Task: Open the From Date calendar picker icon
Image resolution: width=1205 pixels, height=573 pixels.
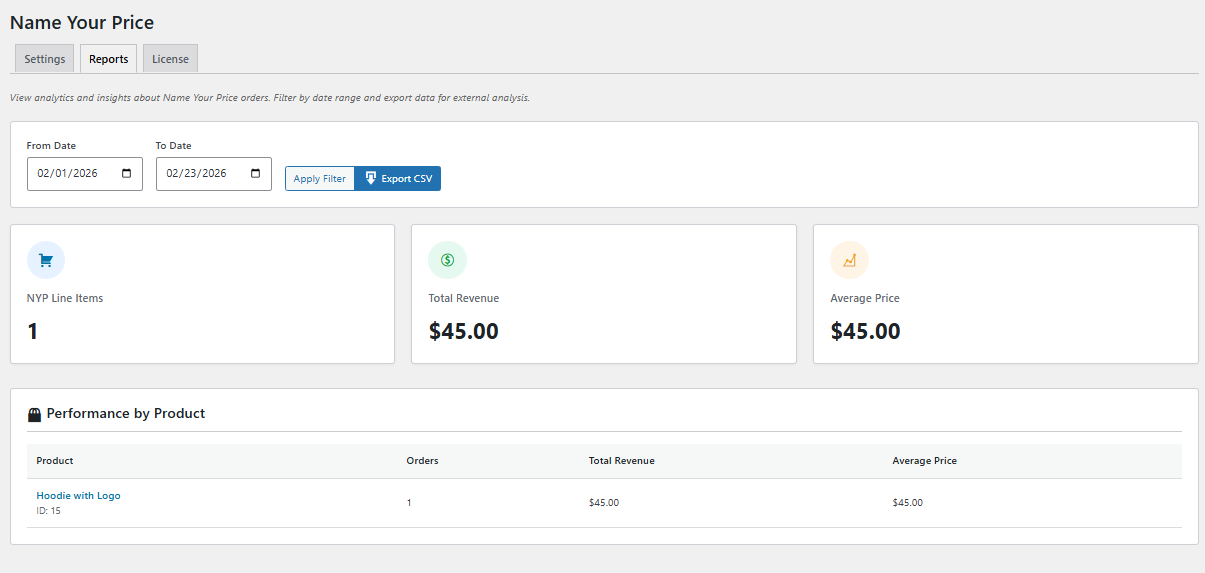Action: [x=126, y=173]
